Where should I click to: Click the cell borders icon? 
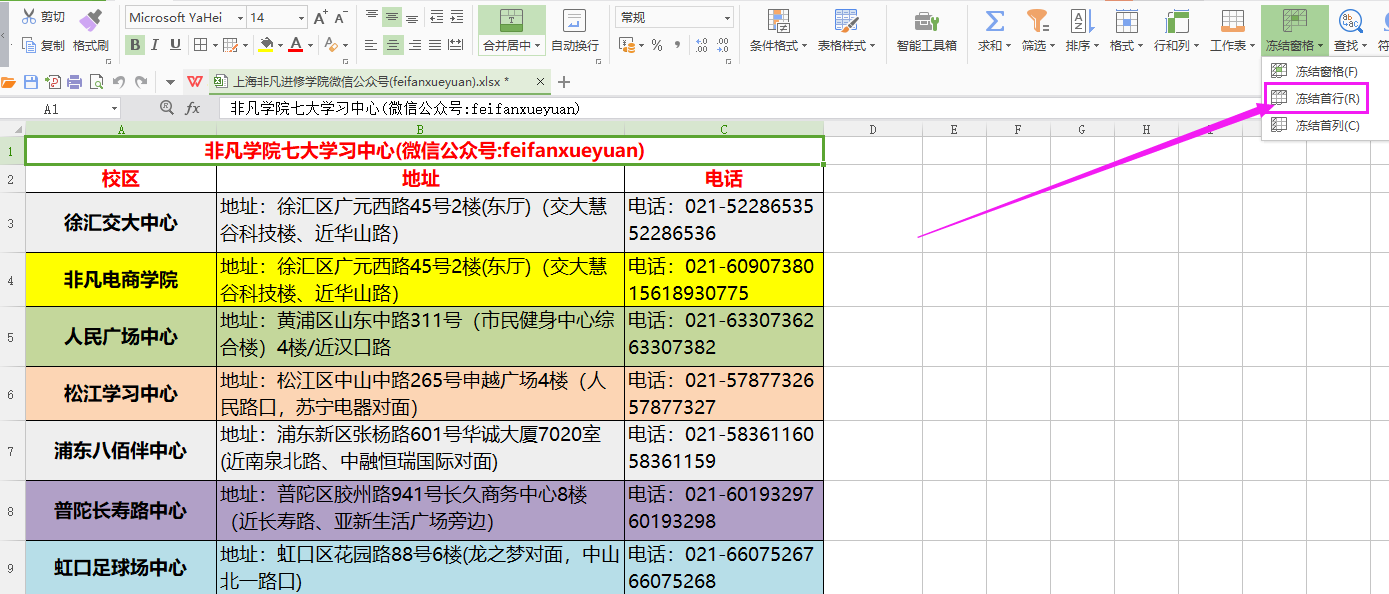[200, 45]
